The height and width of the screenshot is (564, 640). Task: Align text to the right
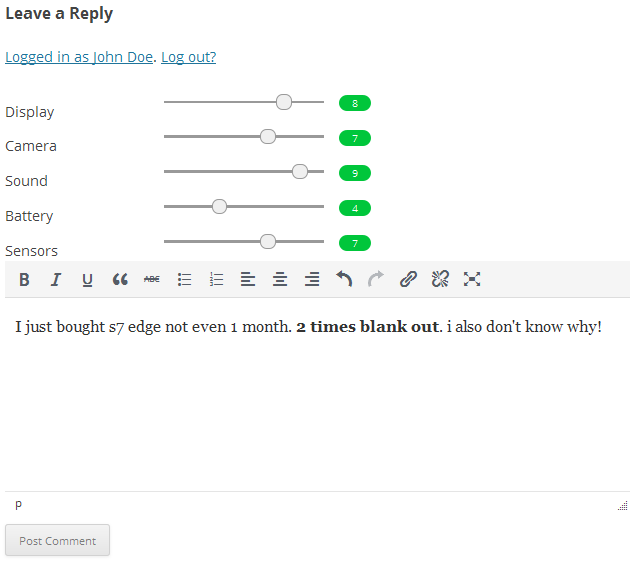click(x=312, y=280)
